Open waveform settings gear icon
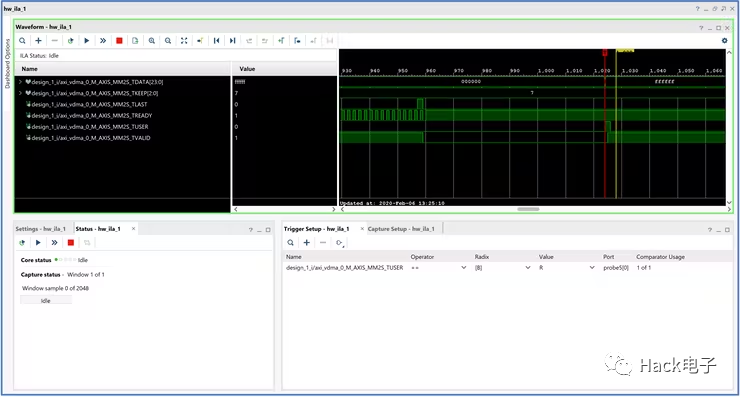The image size is (740, 397). click(x=724, y=41)
